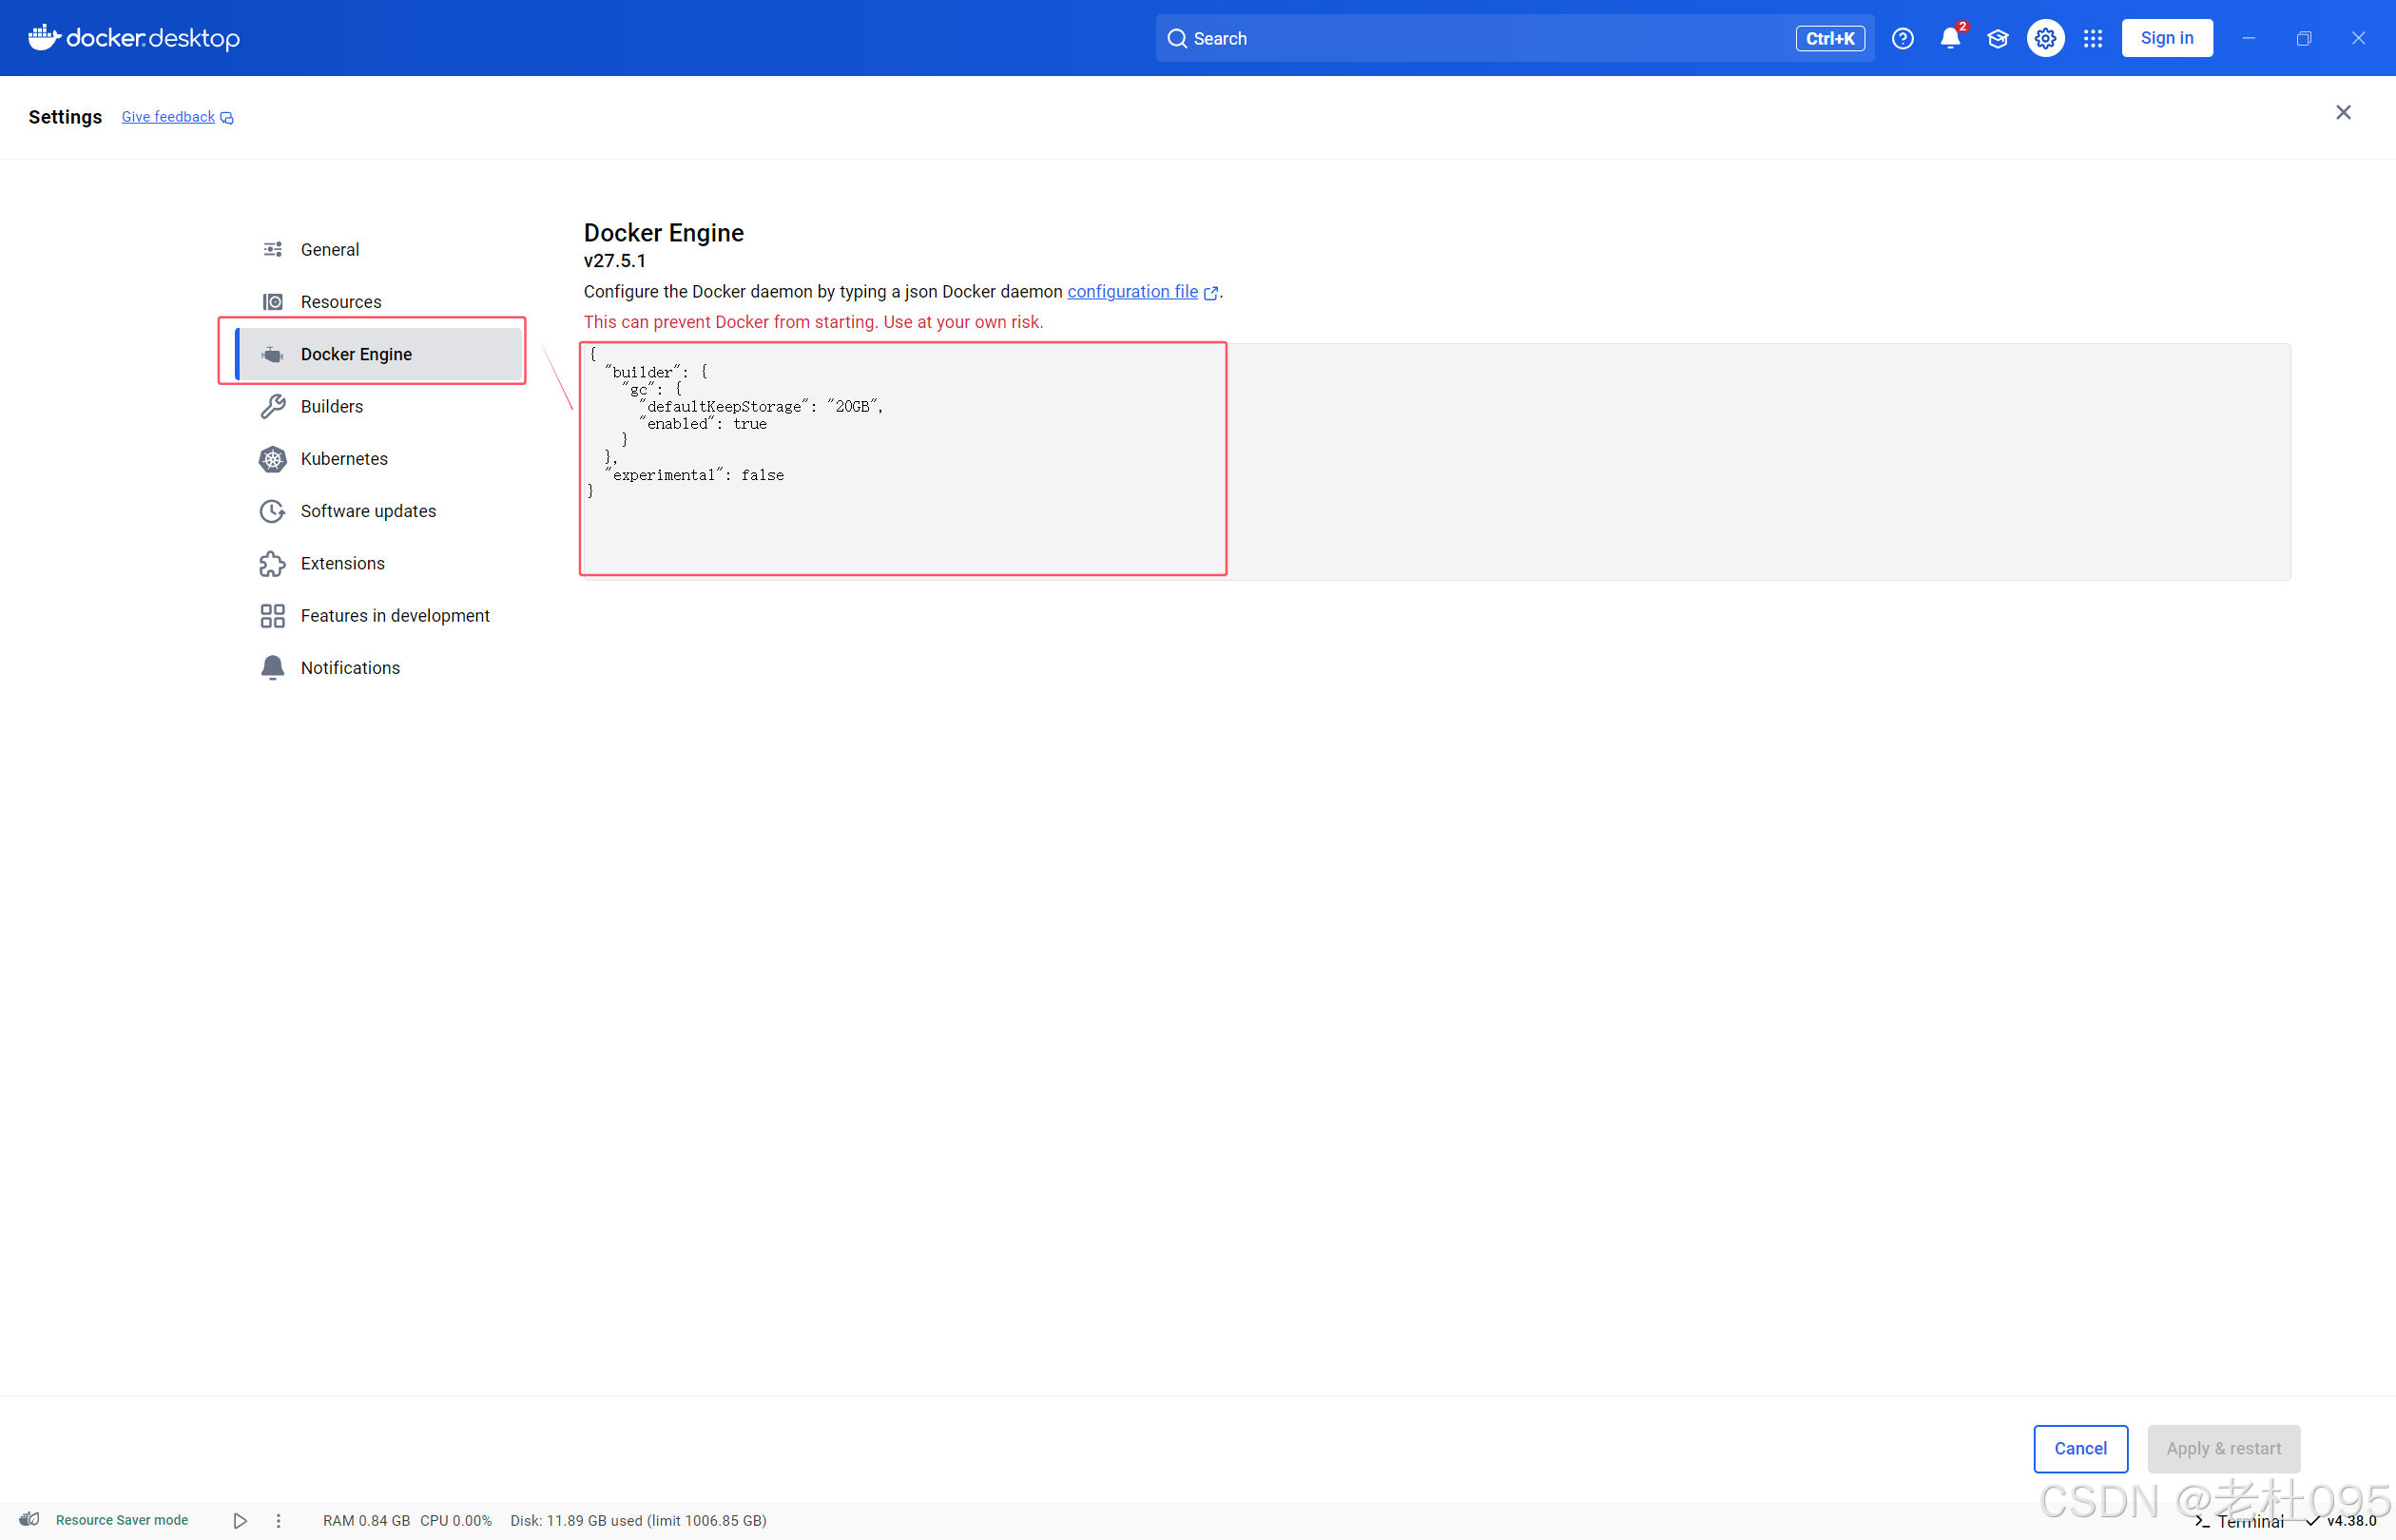The height and width of the screenshot is (1540, 2396).
Task: Switch to Software updates section
Action: point(367,511)
